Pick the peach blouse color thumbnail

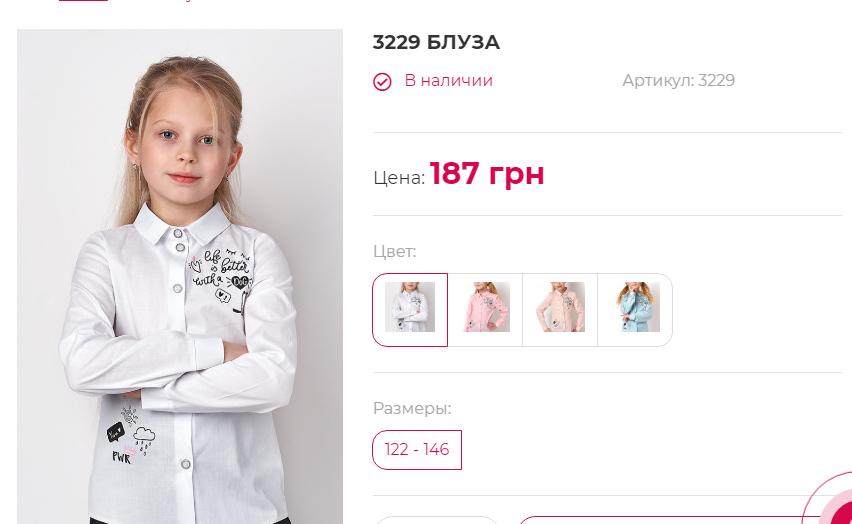click(560, 309)
